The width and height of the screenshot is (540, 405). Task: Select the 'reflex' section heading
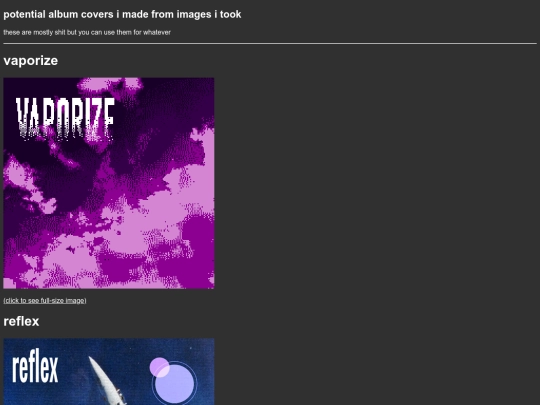21,321
